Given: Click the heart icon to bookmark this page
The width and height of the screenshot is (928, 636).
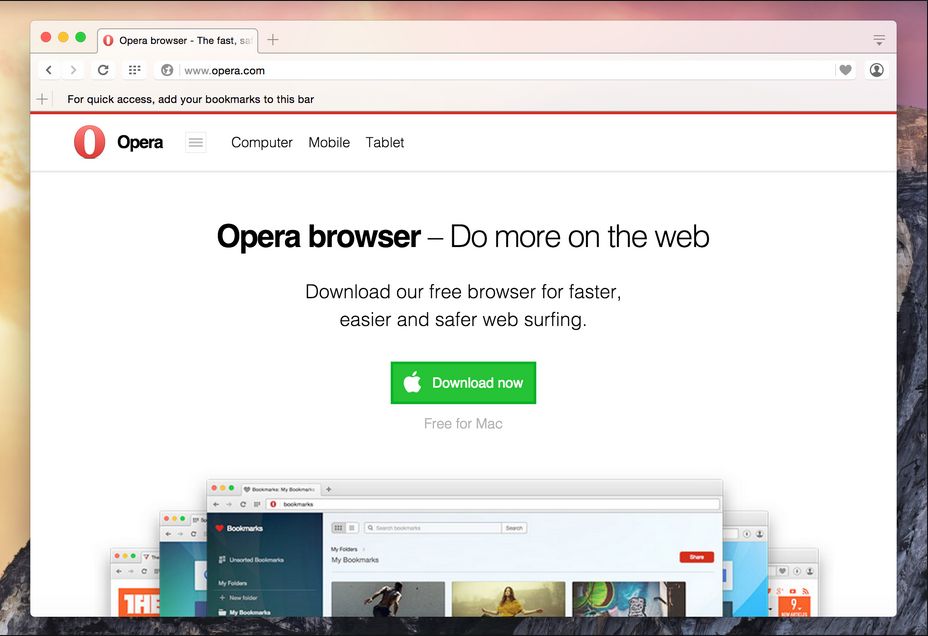Looking at the screenshot, I should [x=845, y=70].
